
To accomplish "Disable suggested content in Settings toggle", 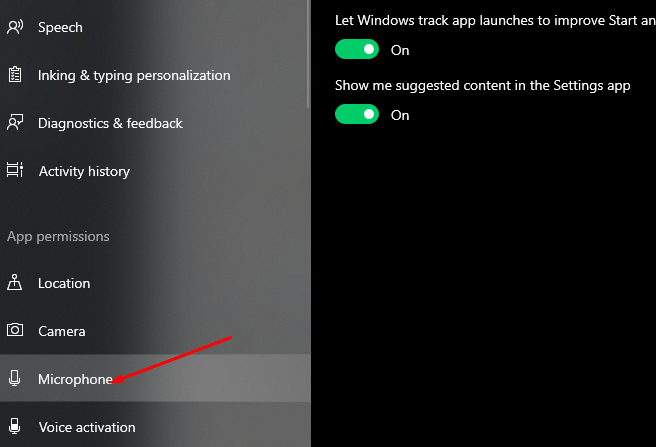I will pyautogui.click(x=357, y=115).
